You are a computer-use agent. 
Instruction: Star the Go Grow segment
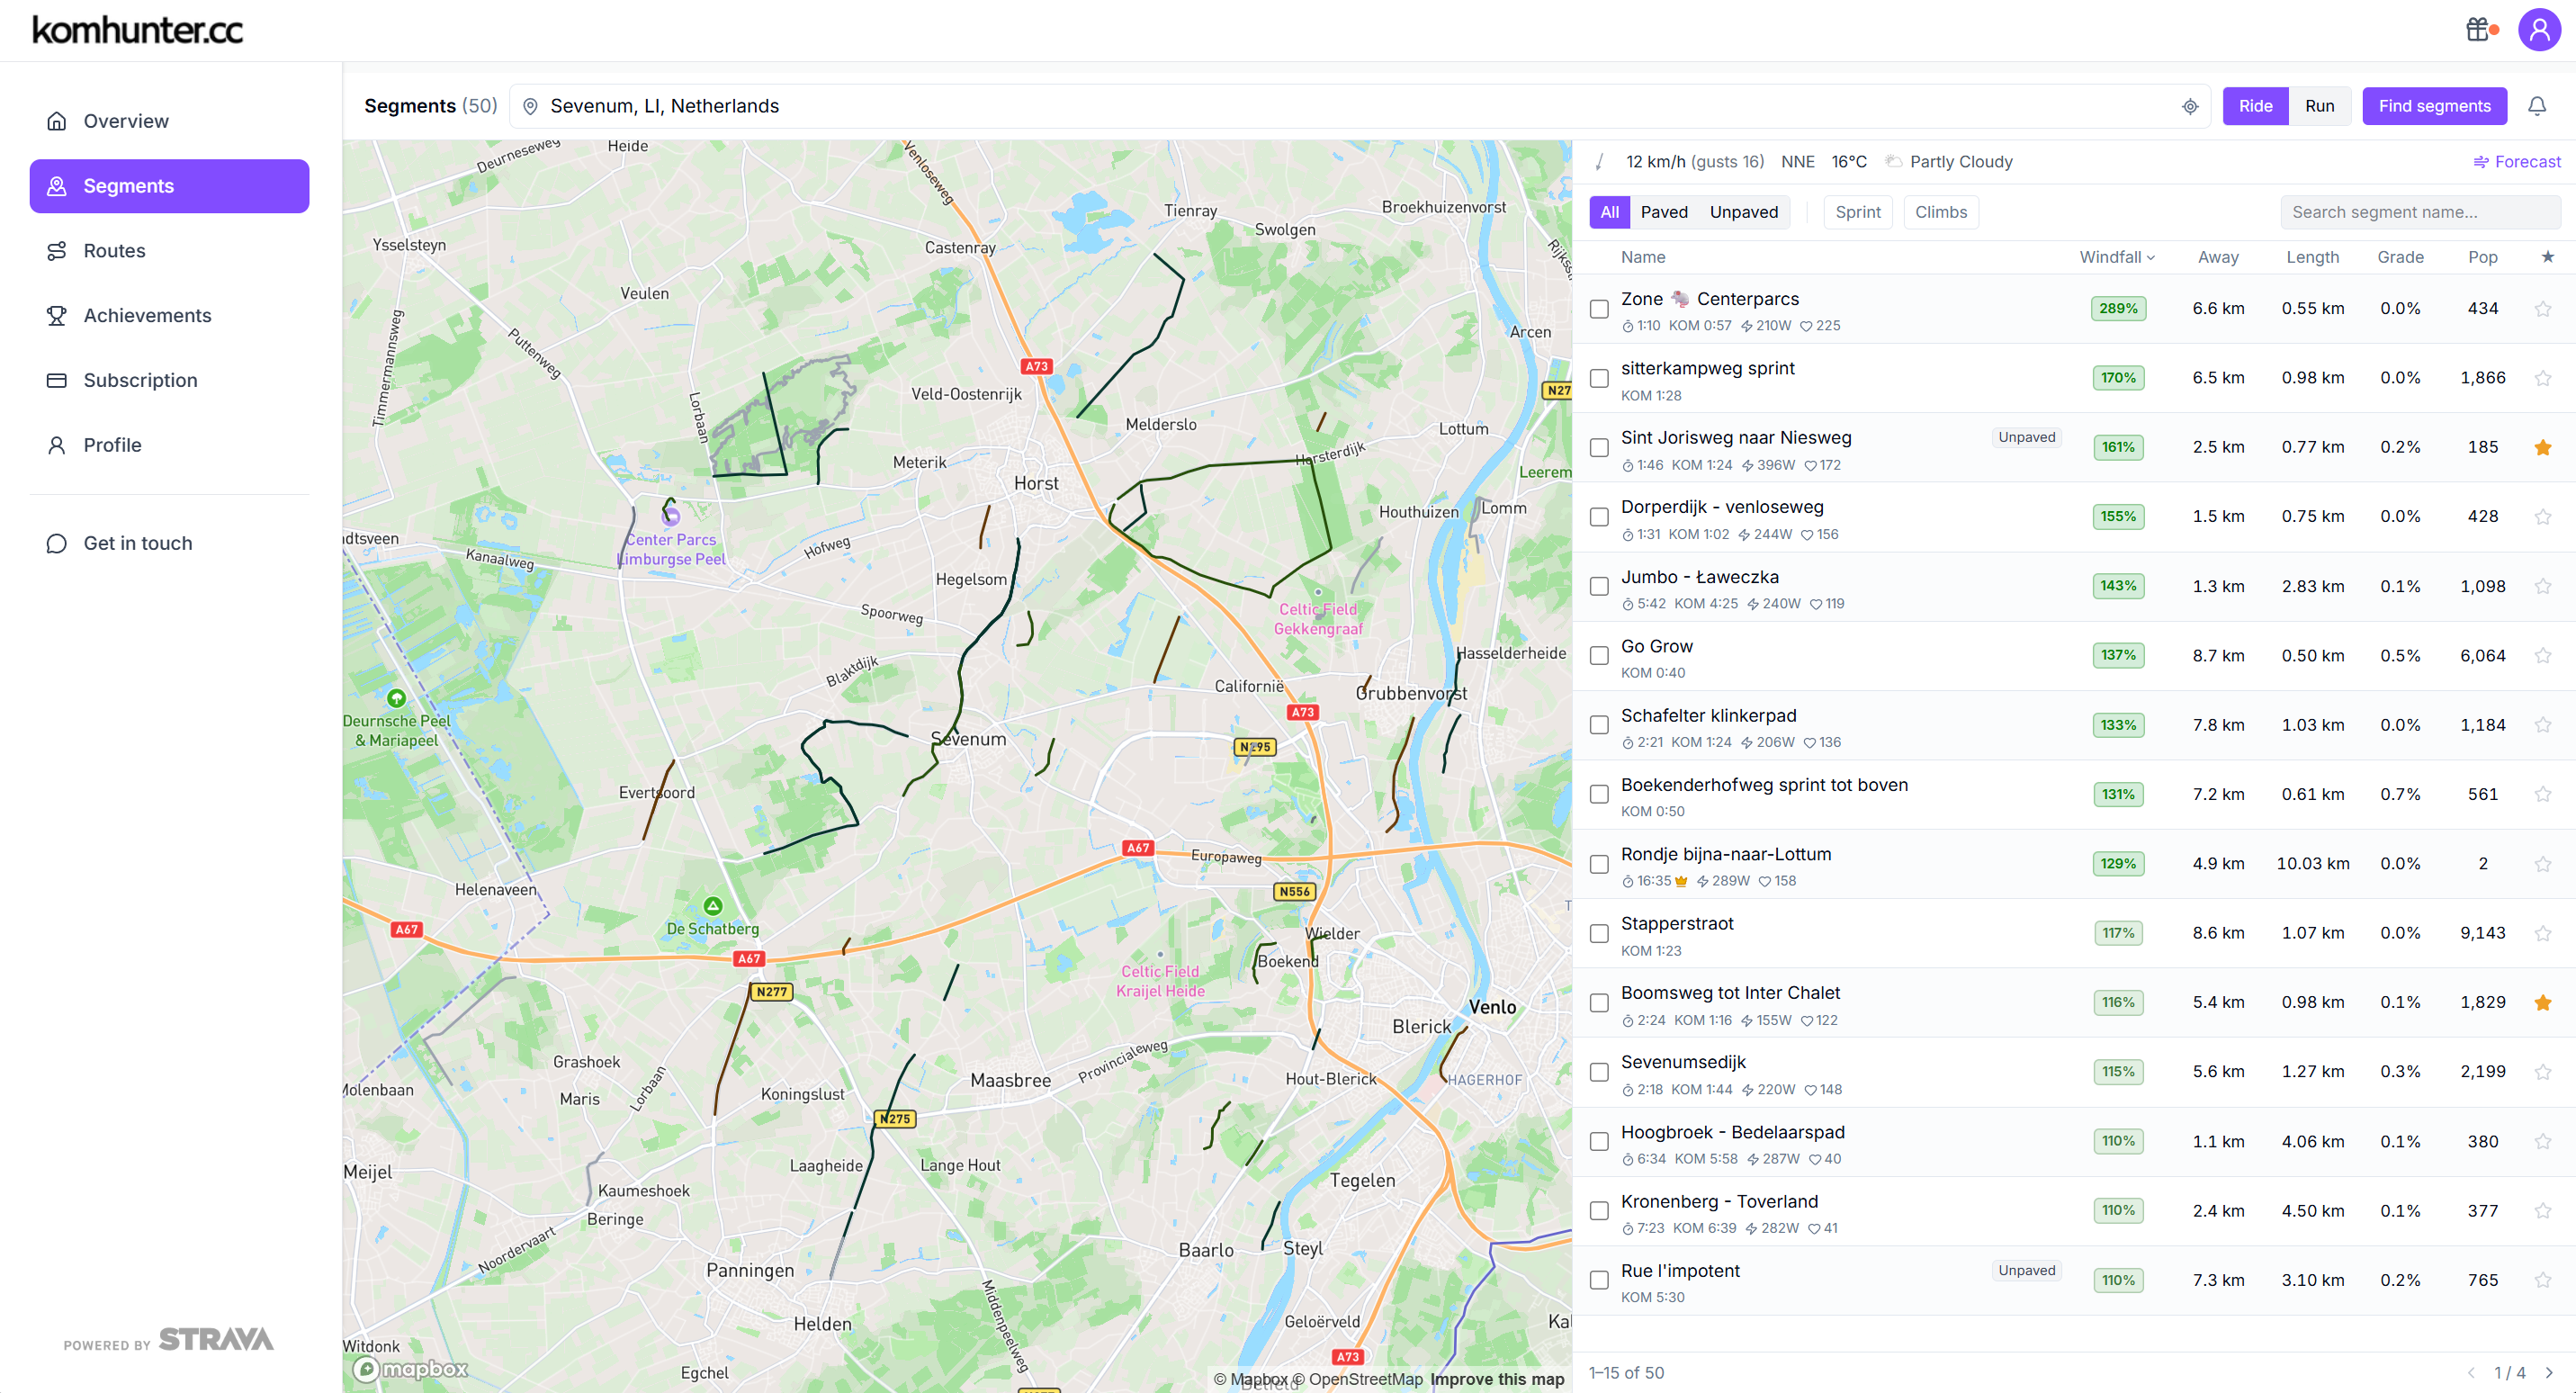2543,656
